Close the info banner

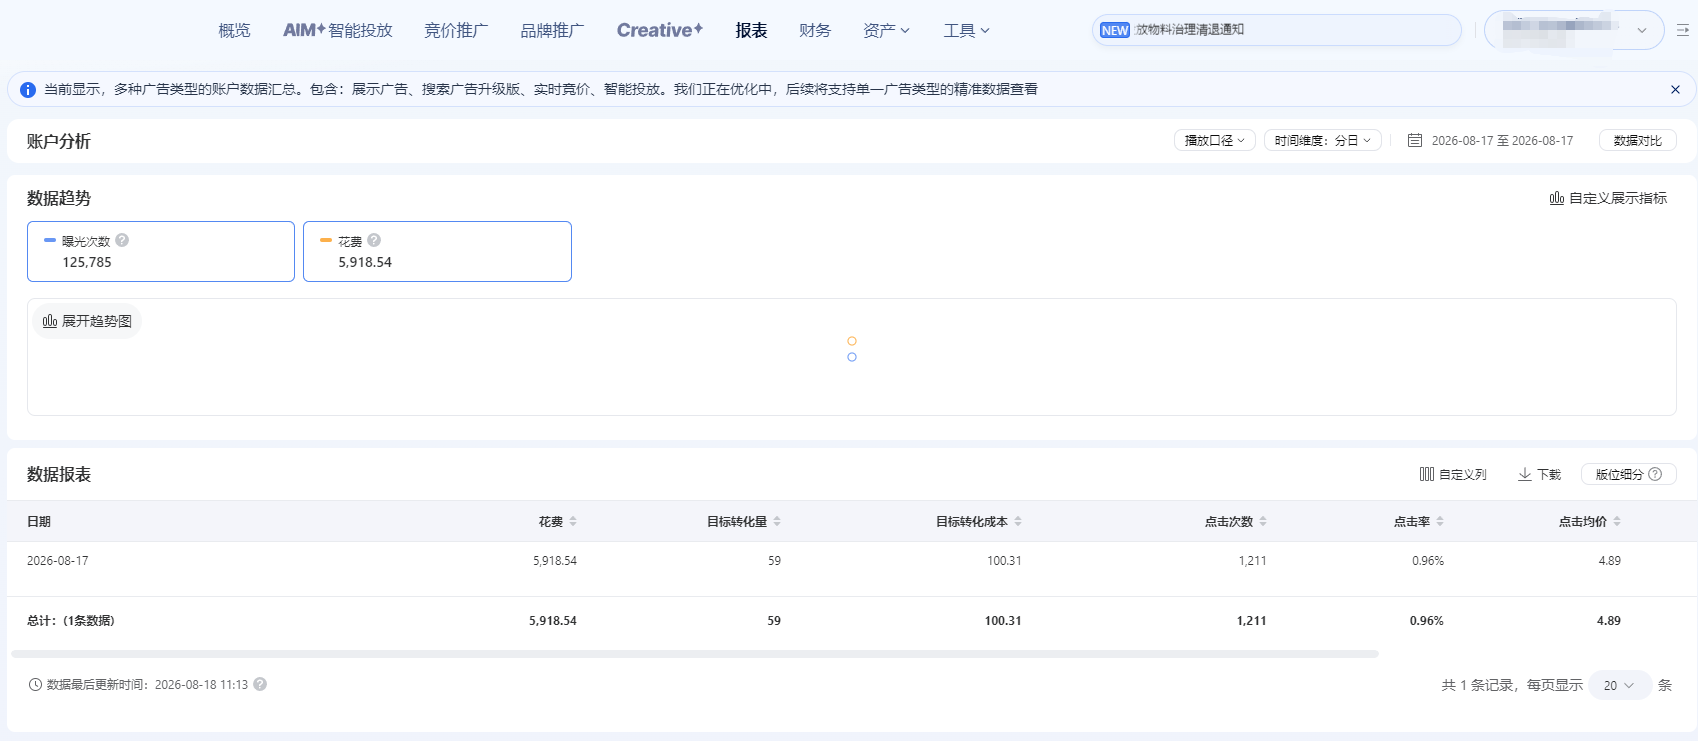coord(1675,90)
